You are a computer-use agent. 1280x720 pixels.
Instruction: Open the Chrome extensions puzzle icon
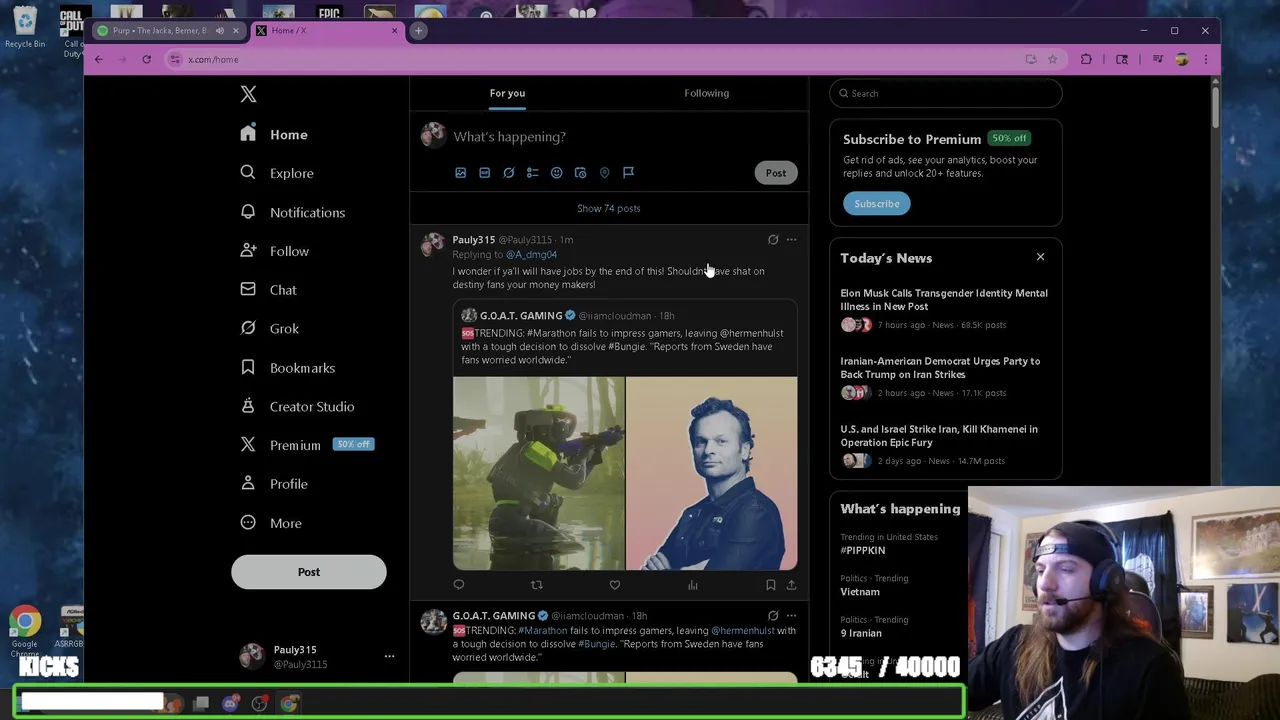click(1086, 60)
